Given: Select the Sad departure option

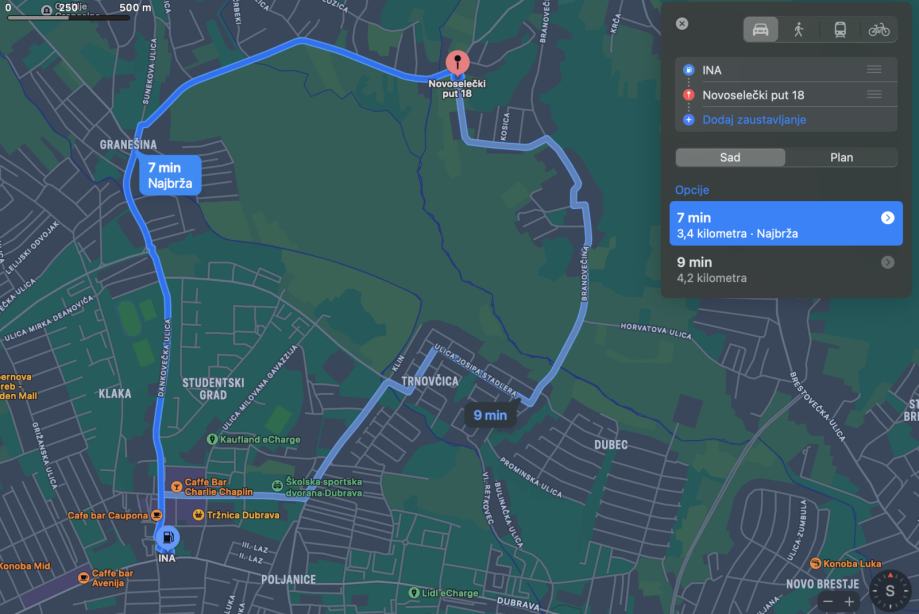Looking at the screenshot, I should click(730, 158).
